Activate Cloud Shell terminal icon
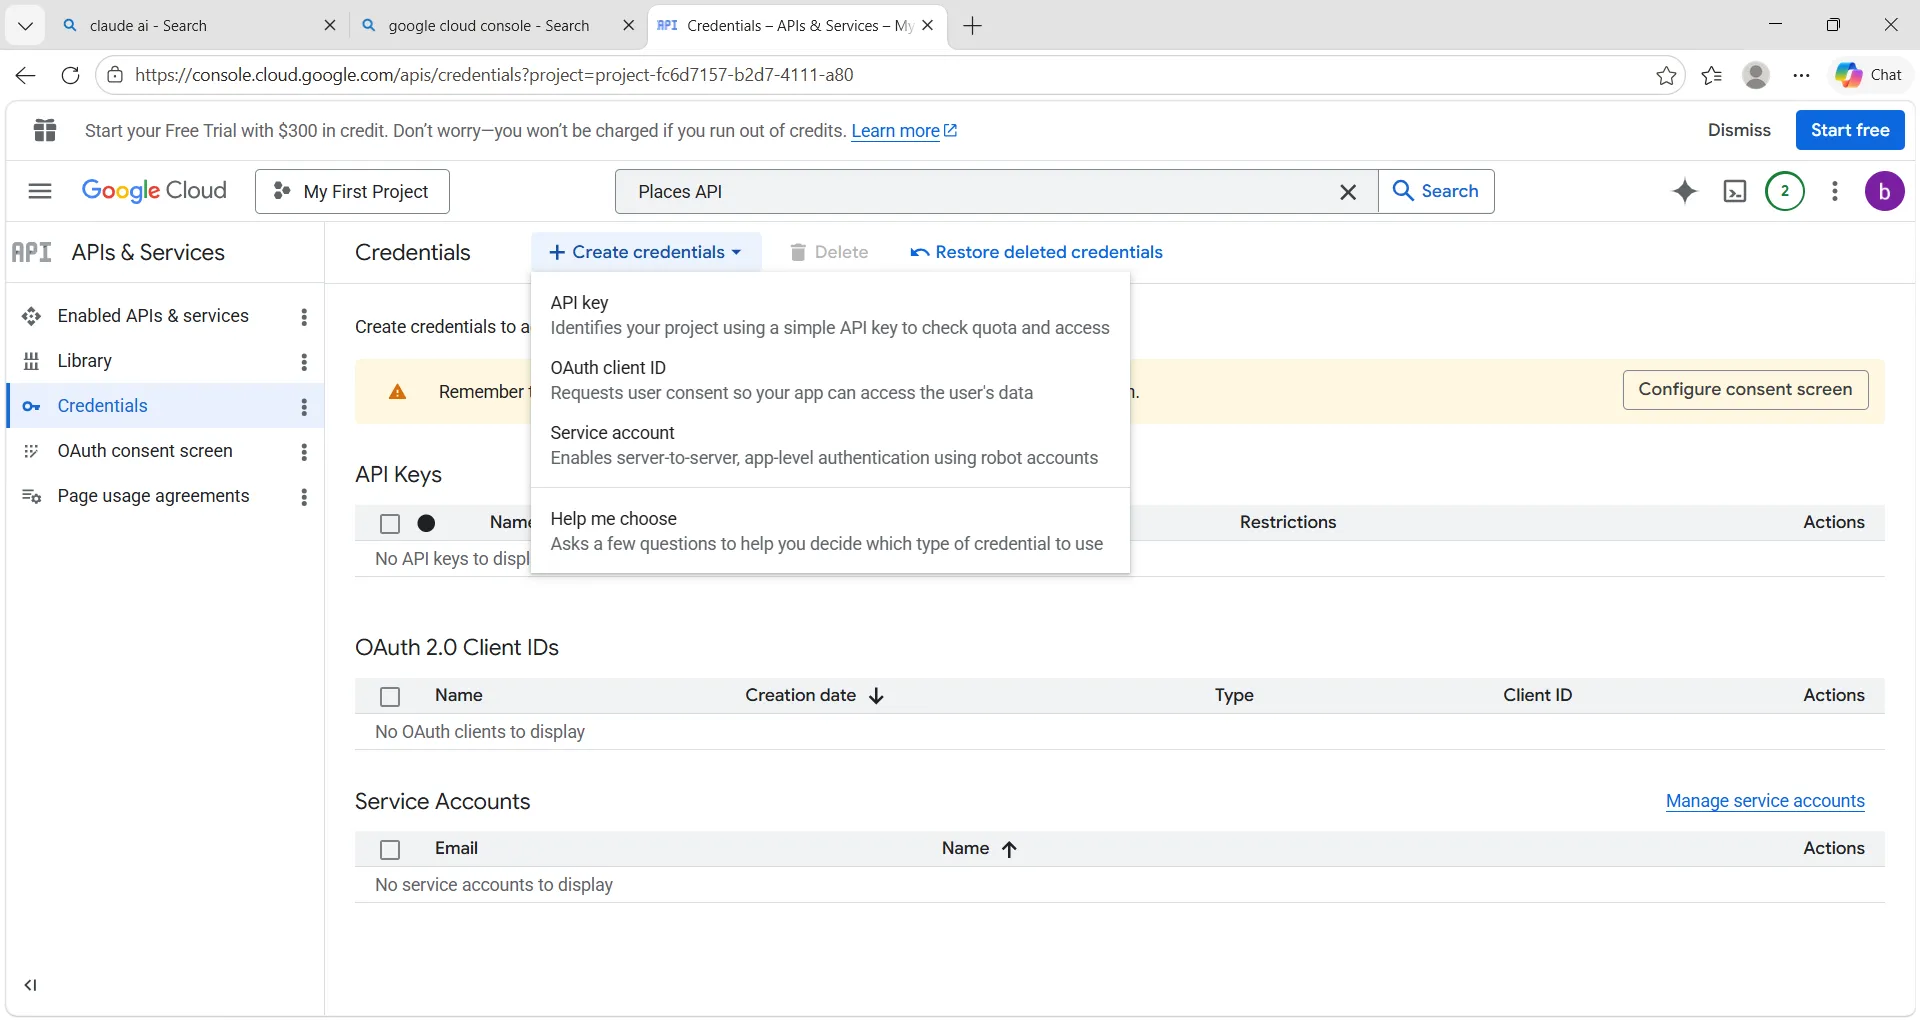The width and height of the screenshot is (1920, 1020). pos(1735,191)
